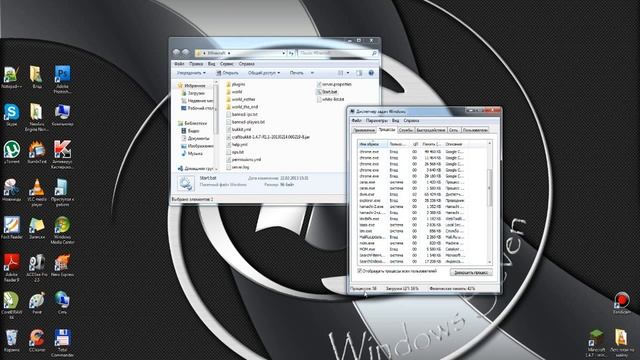Select the Downloads item in Favorites
Image resolution: width=640 pixels, height=360 pixels.
193,93
